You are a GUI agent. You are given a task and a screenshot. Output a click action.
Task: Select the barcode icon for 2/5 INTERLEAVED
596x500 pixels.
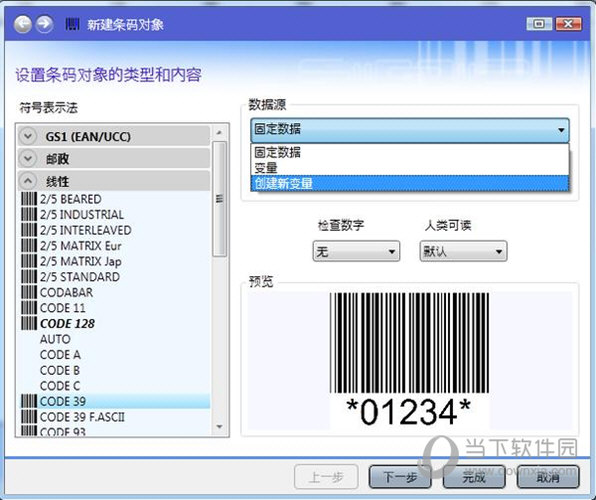click(x=29, y=230)
